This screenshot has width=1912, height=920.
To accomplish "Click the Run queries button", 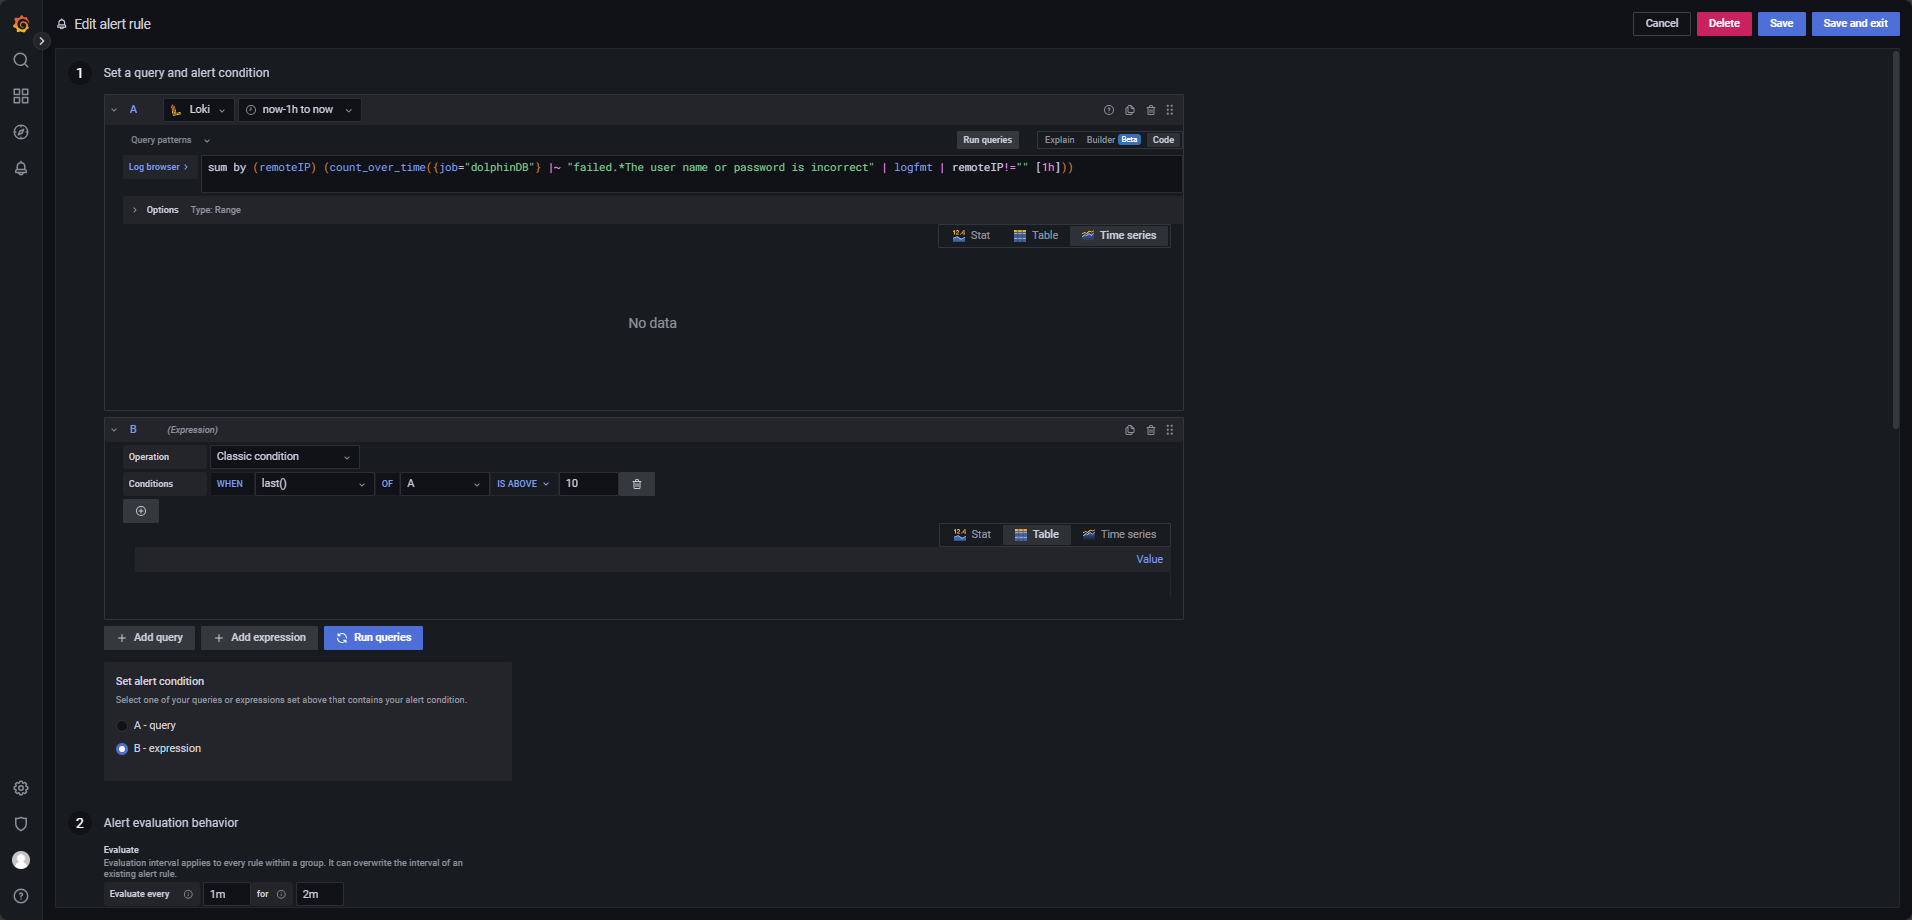I will [x=373, y=637].
